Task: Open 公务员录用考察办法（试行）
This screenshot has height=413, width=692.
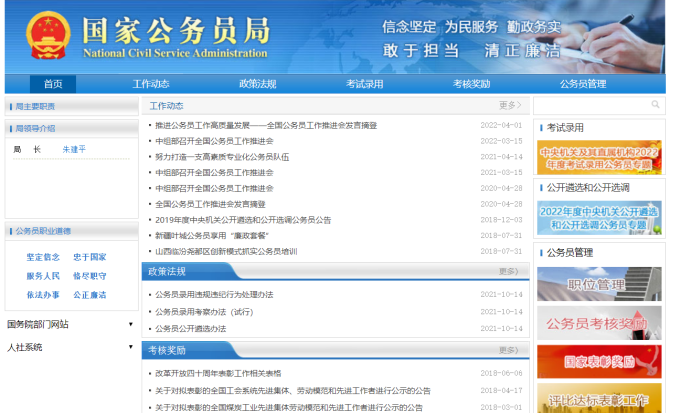Action: coord(204,312)
